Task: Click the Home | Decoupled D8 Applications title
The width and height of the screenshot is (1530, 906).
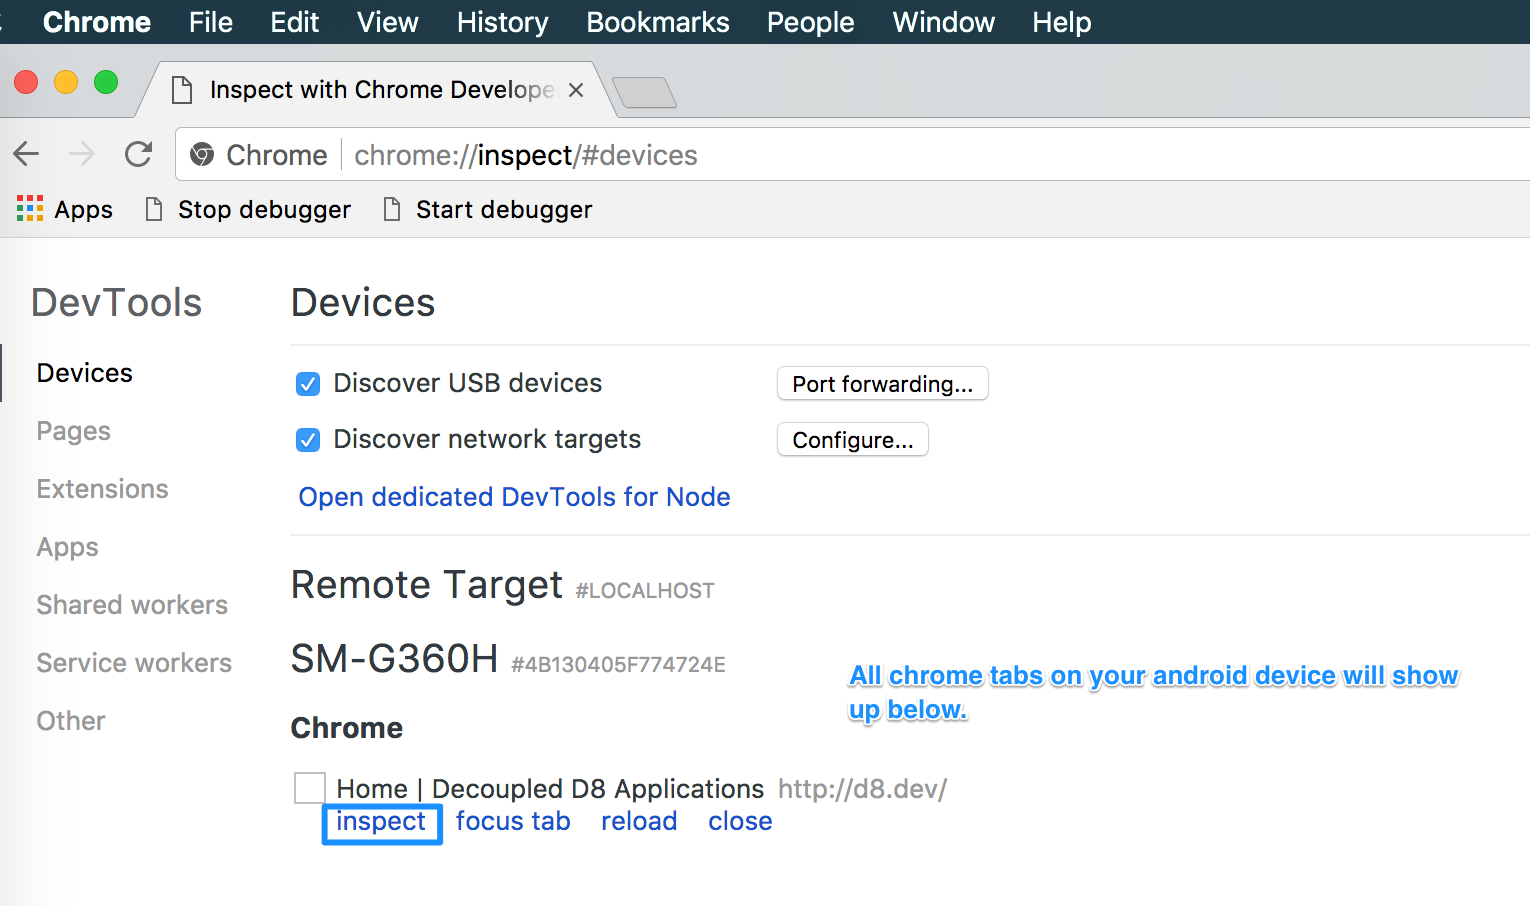Action: 550,789
